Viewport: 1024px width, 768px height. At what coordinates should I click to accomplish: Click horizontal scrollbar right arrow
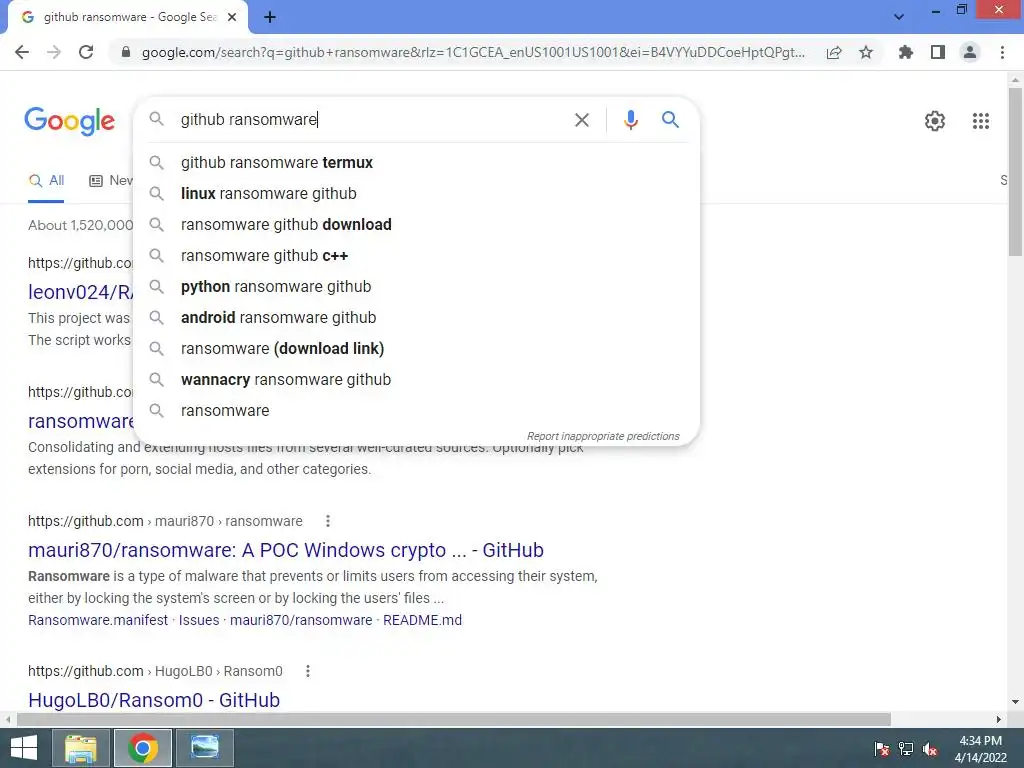(999, 719)
